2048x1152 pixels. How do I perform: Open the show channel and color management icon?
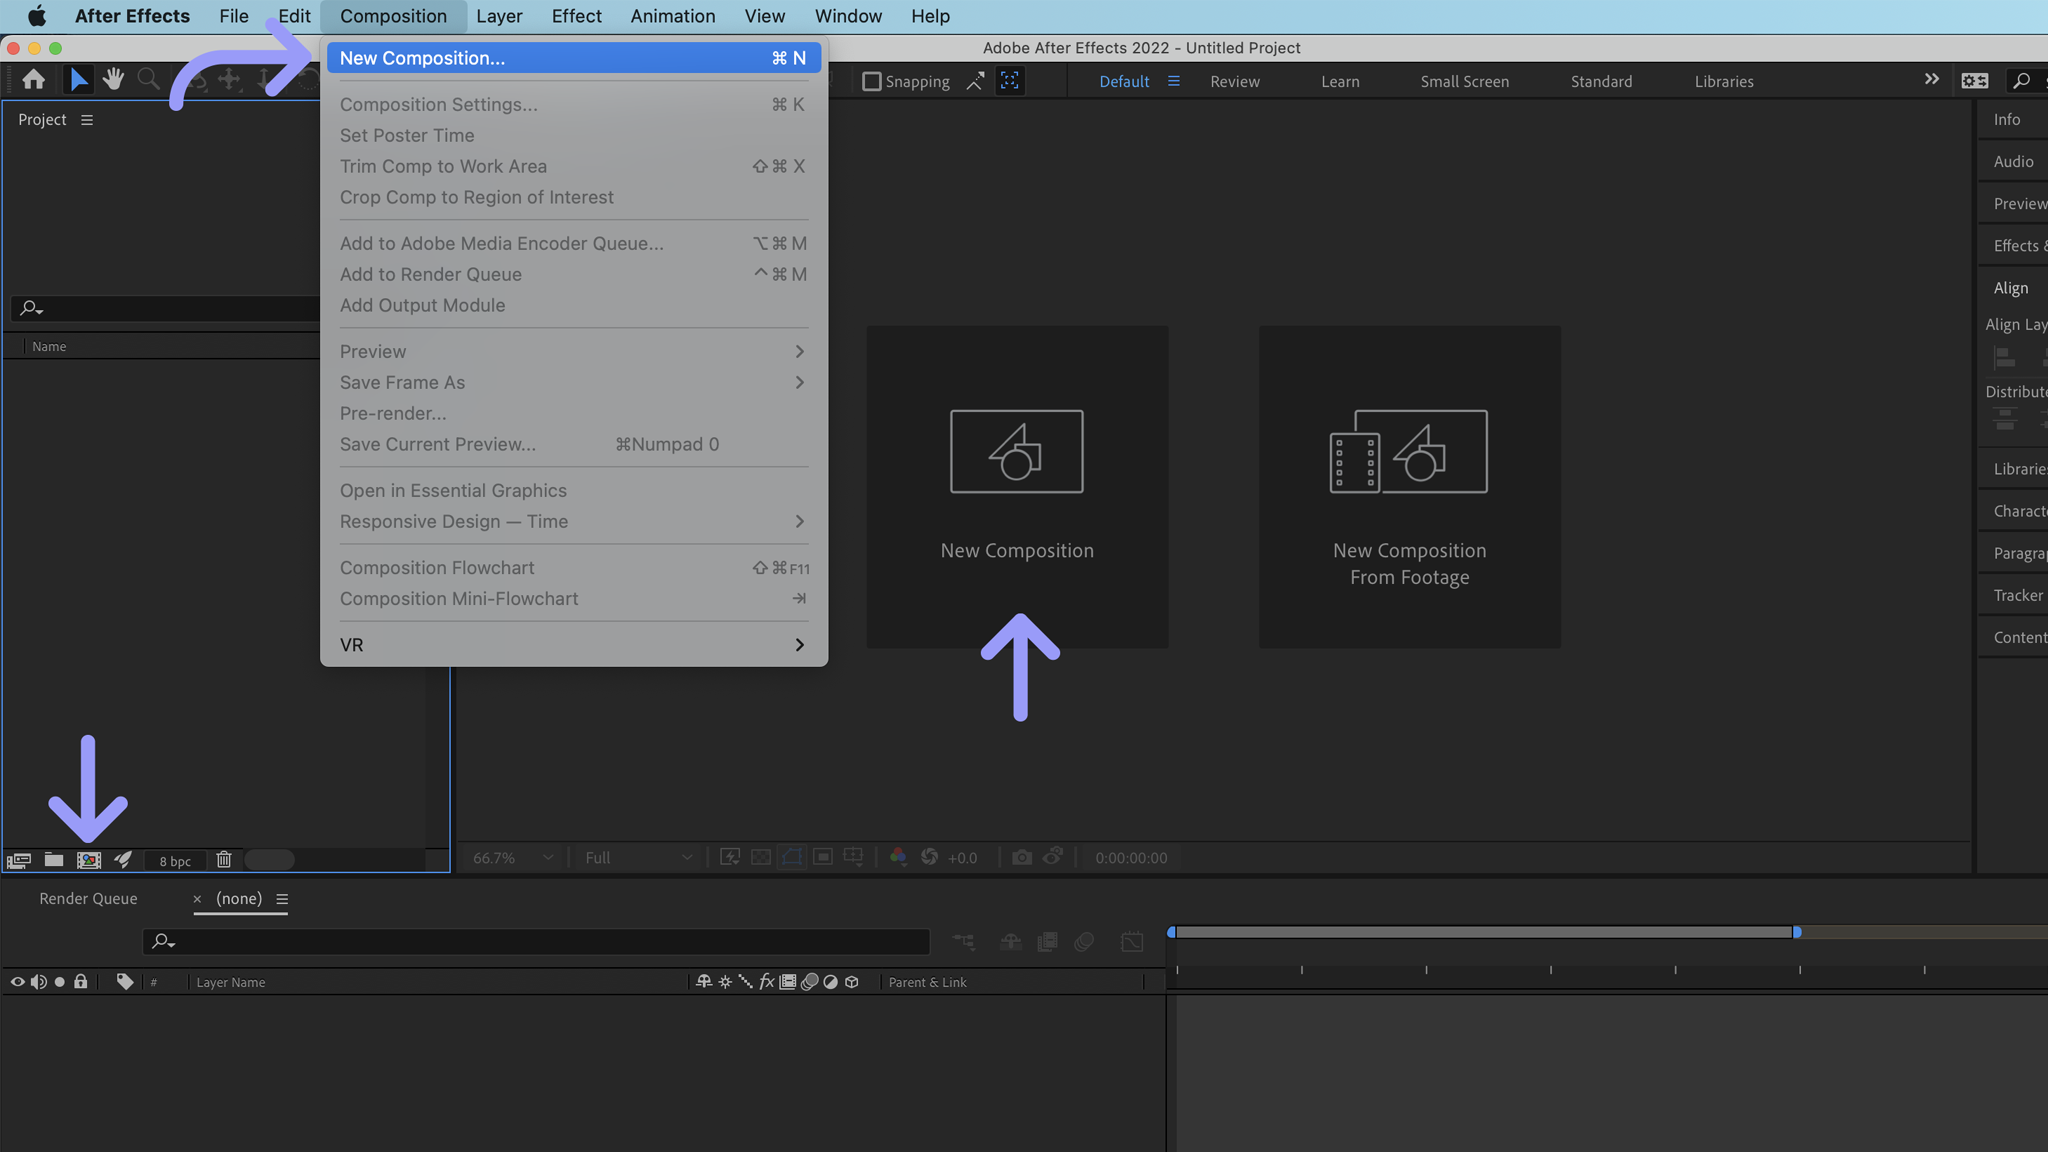[898, 857]
